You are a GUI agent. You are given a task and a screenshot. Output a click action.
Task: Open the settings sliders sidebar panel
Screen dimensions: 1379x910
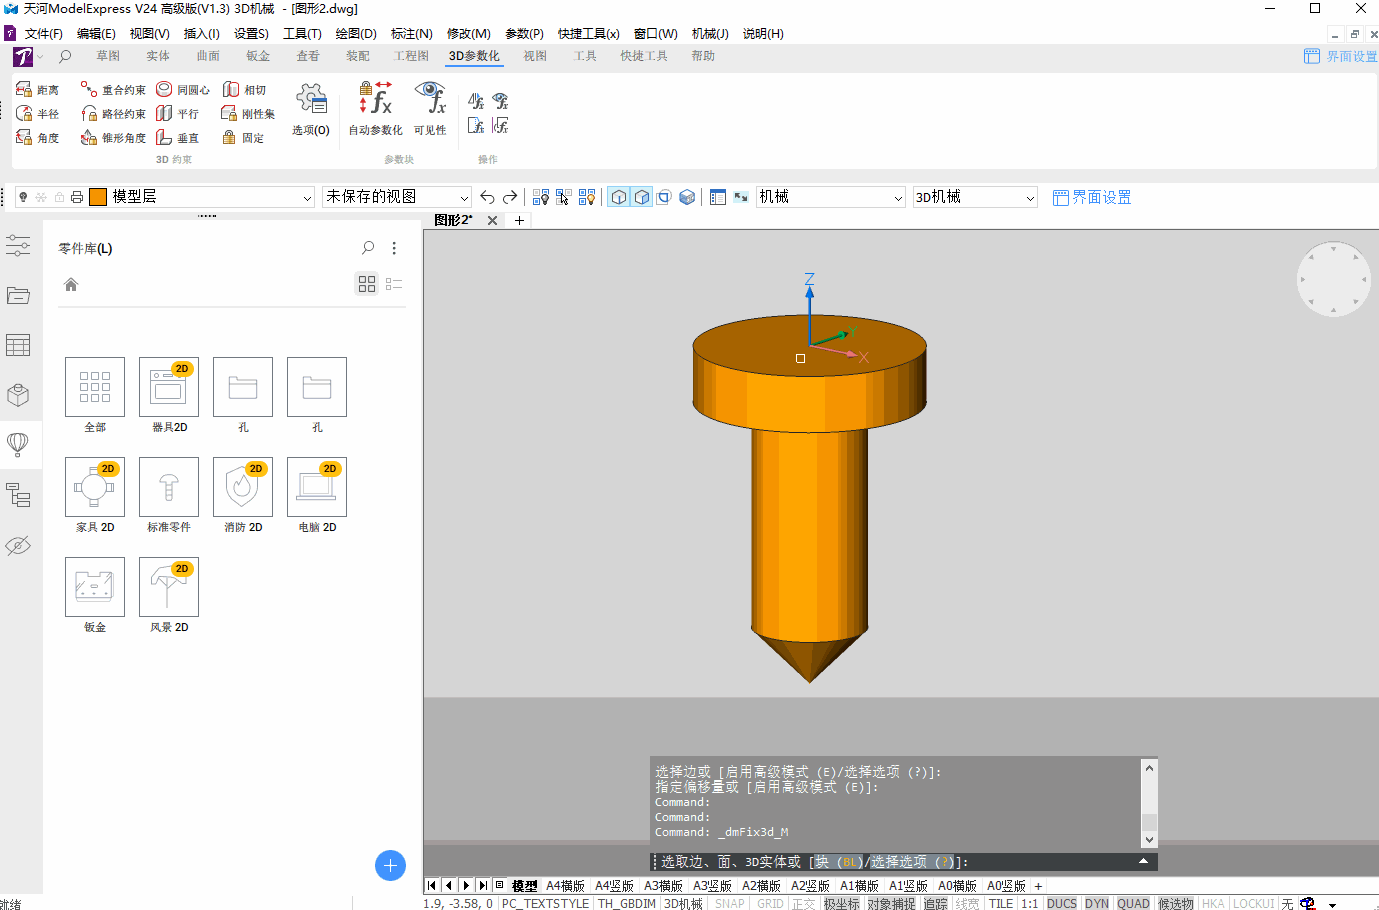[18, 245]
